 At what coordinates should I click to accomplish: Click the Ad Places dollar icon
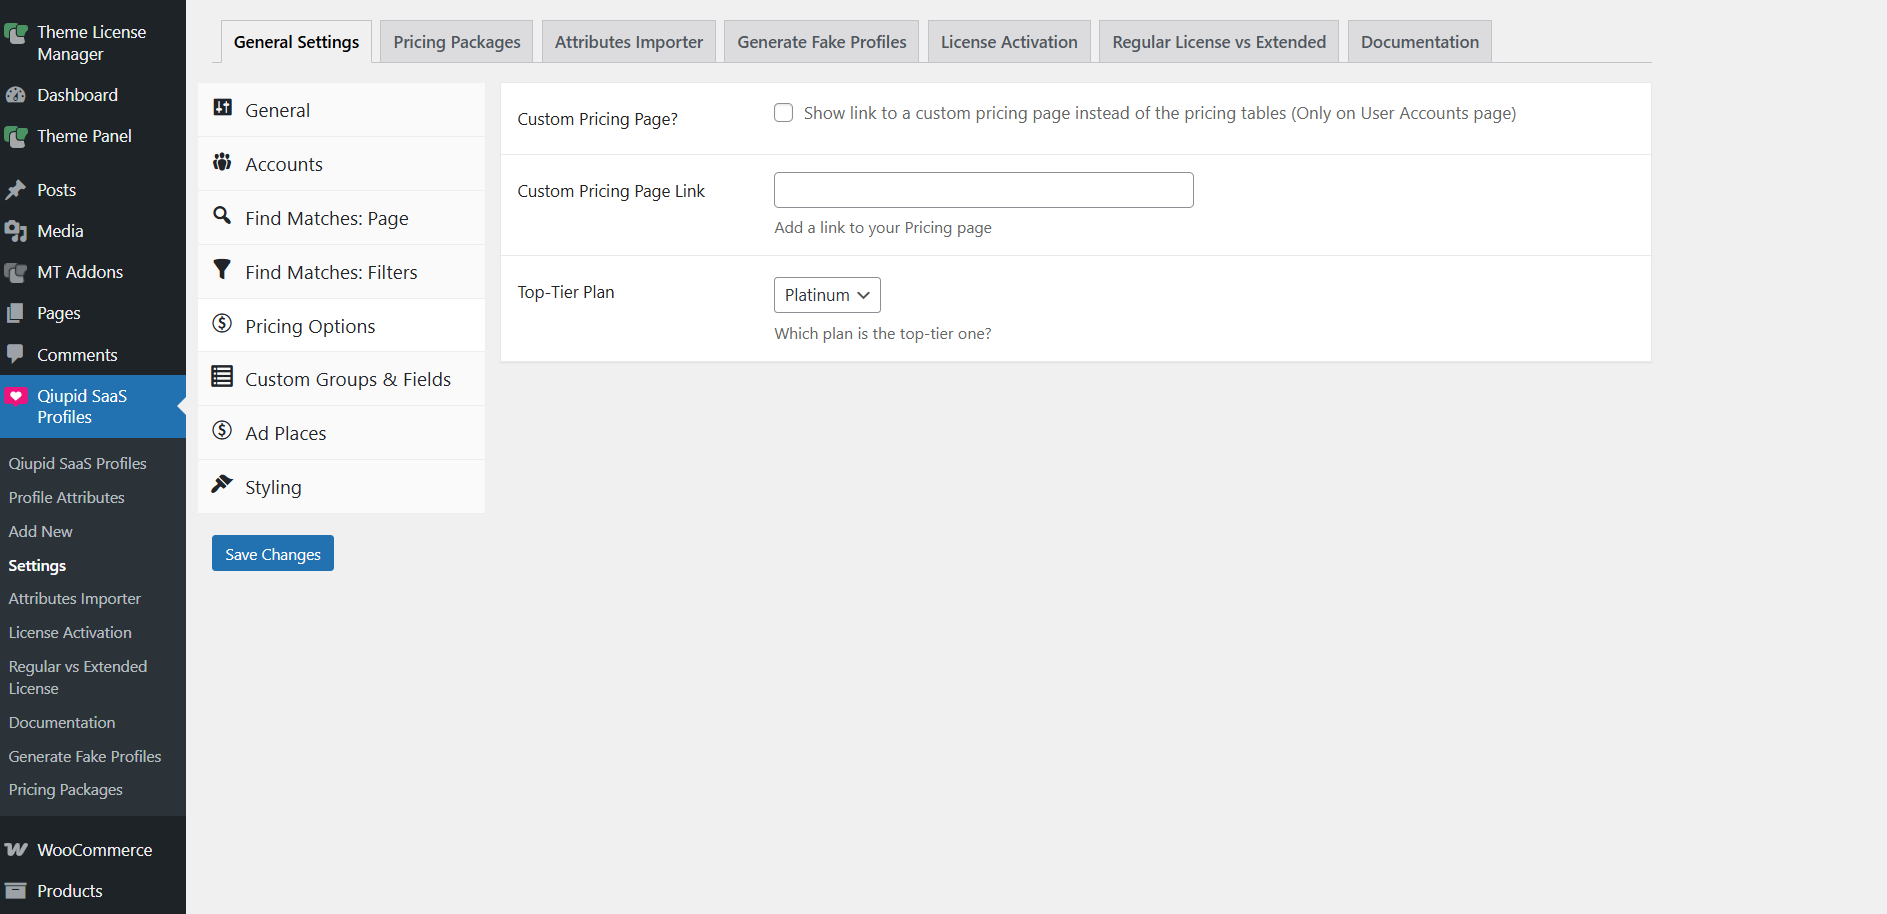click(x=222, y=431)
